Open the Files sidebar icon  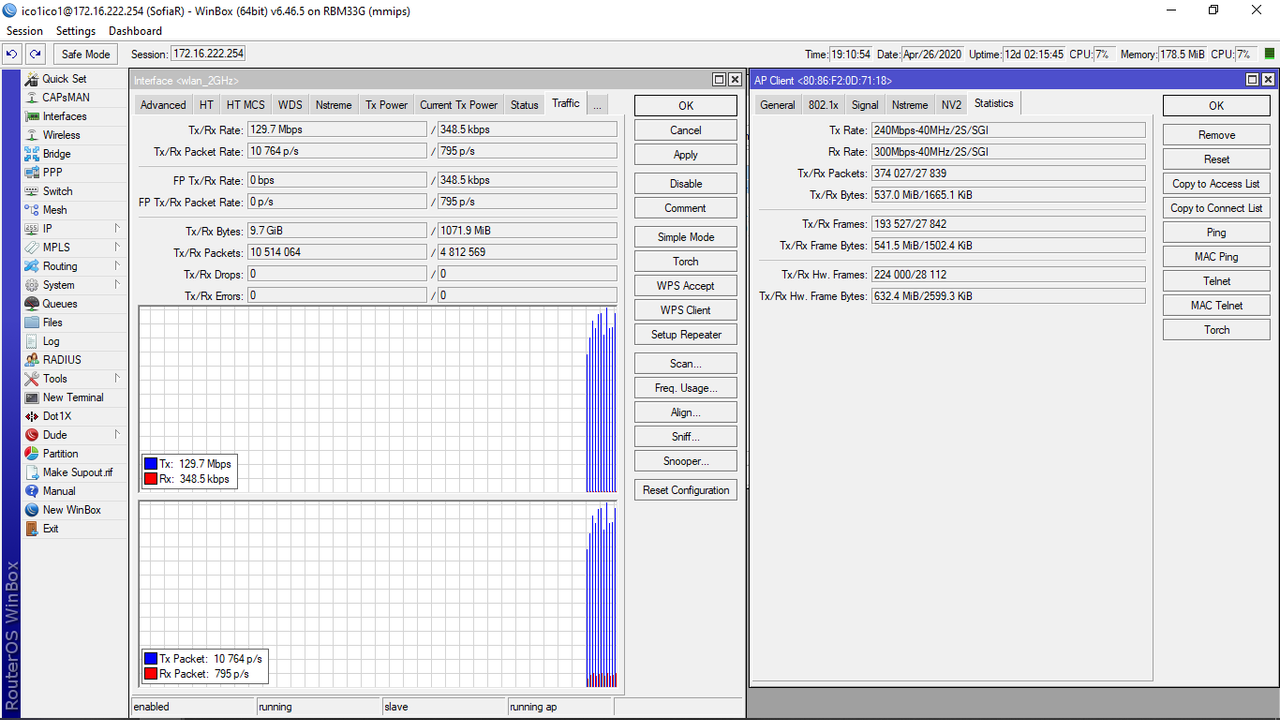(x=32, y=322)
